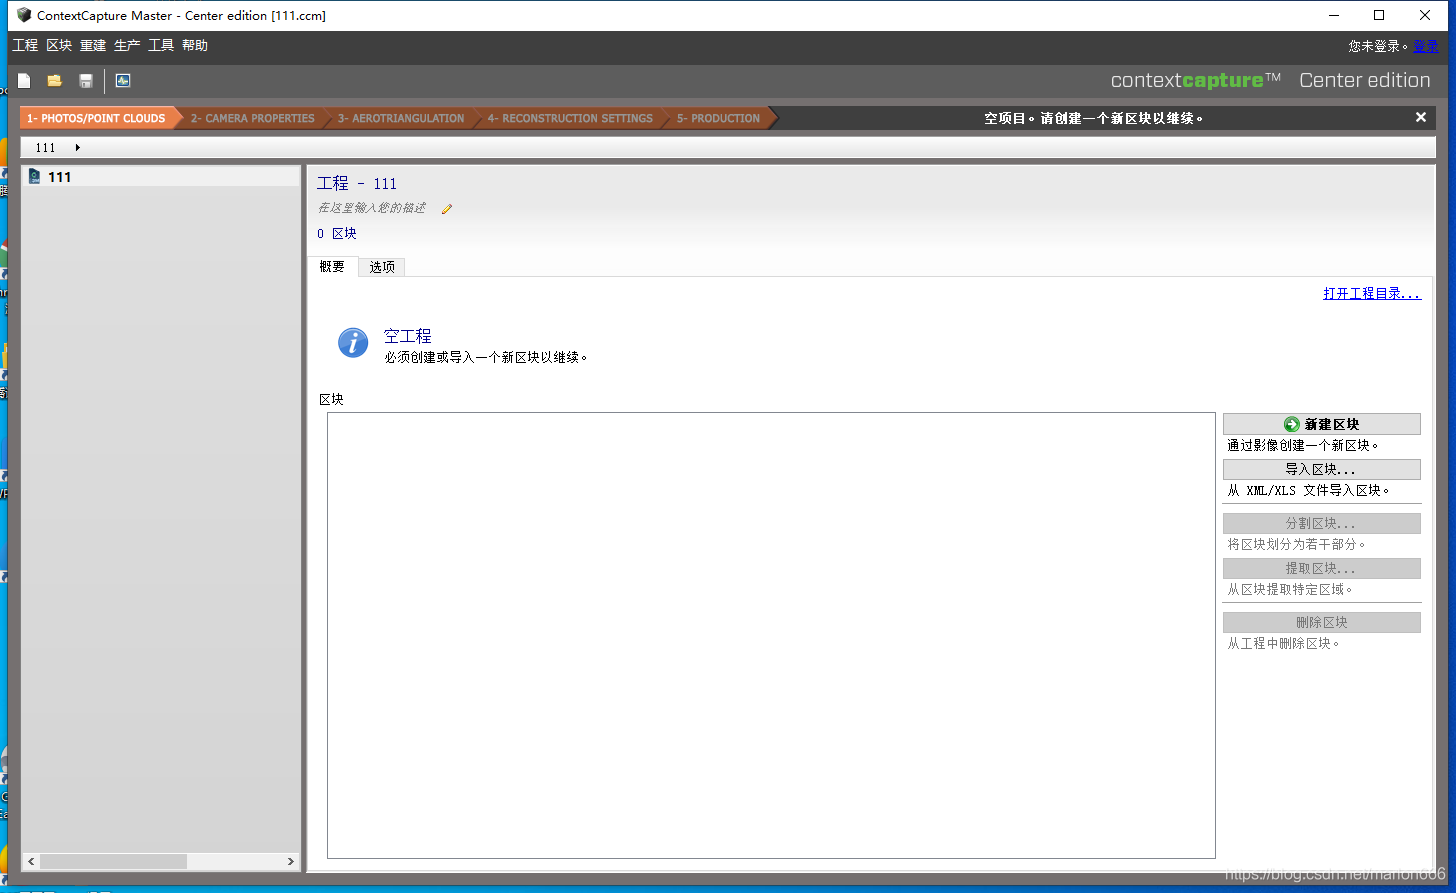1456x893 pixels.
Task: Click the tree scrollbar left arrow
Action: [31, 861]
